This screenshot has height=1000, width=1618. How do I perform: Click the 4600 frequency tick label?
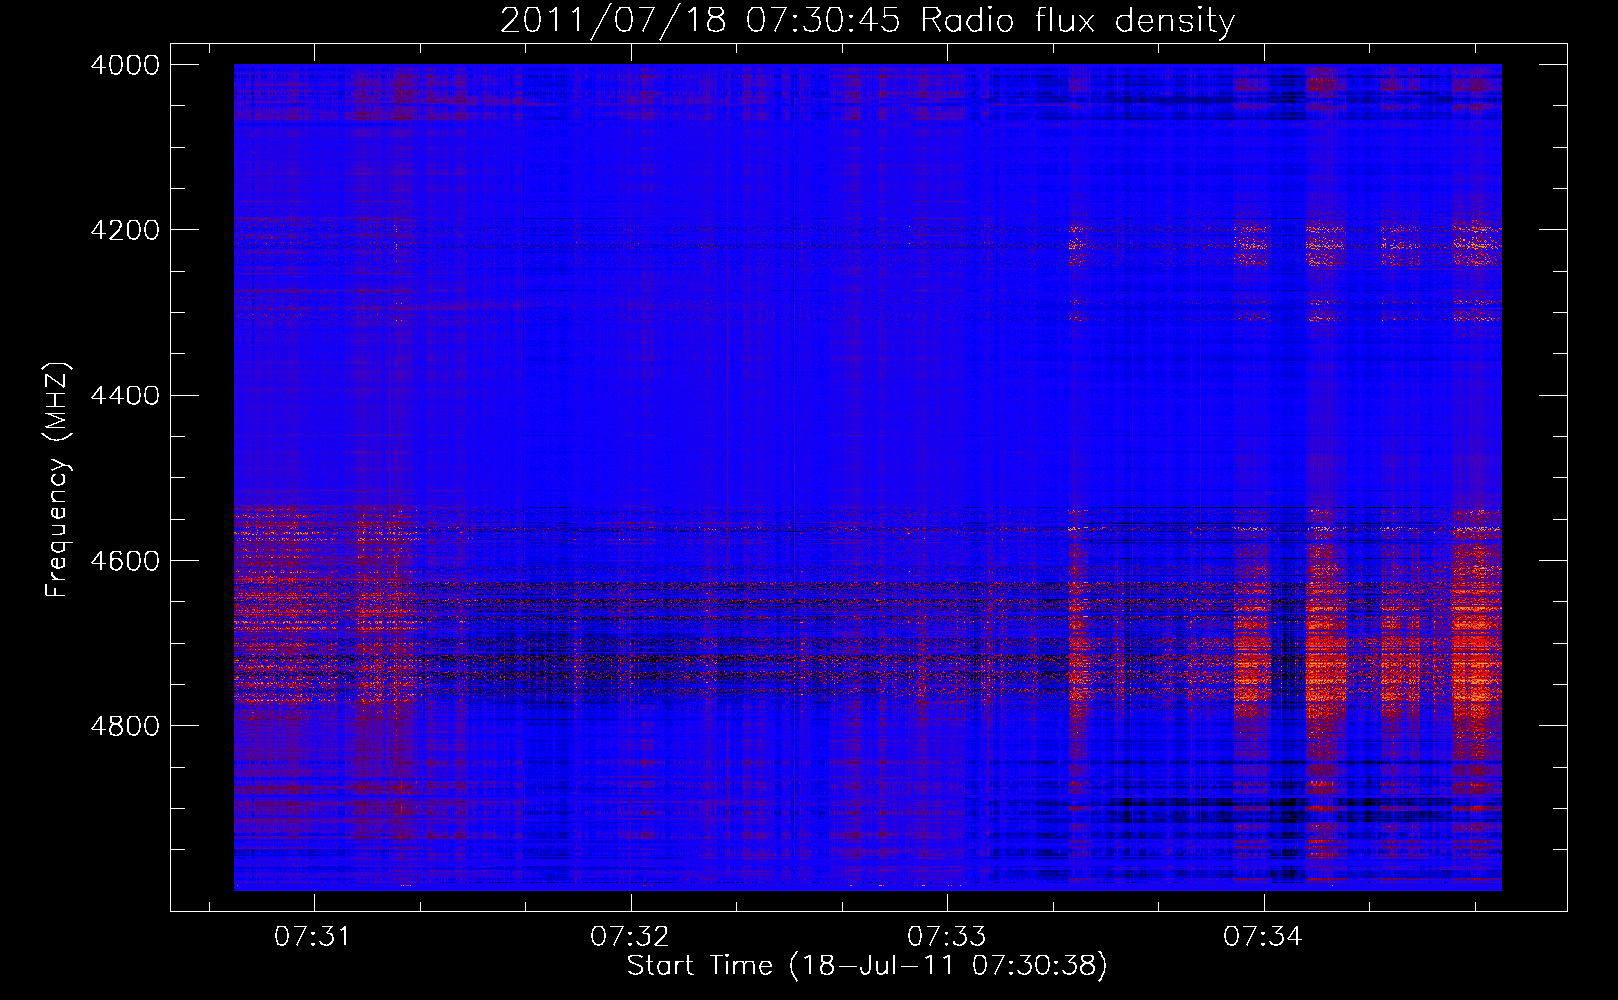point(125,561)
